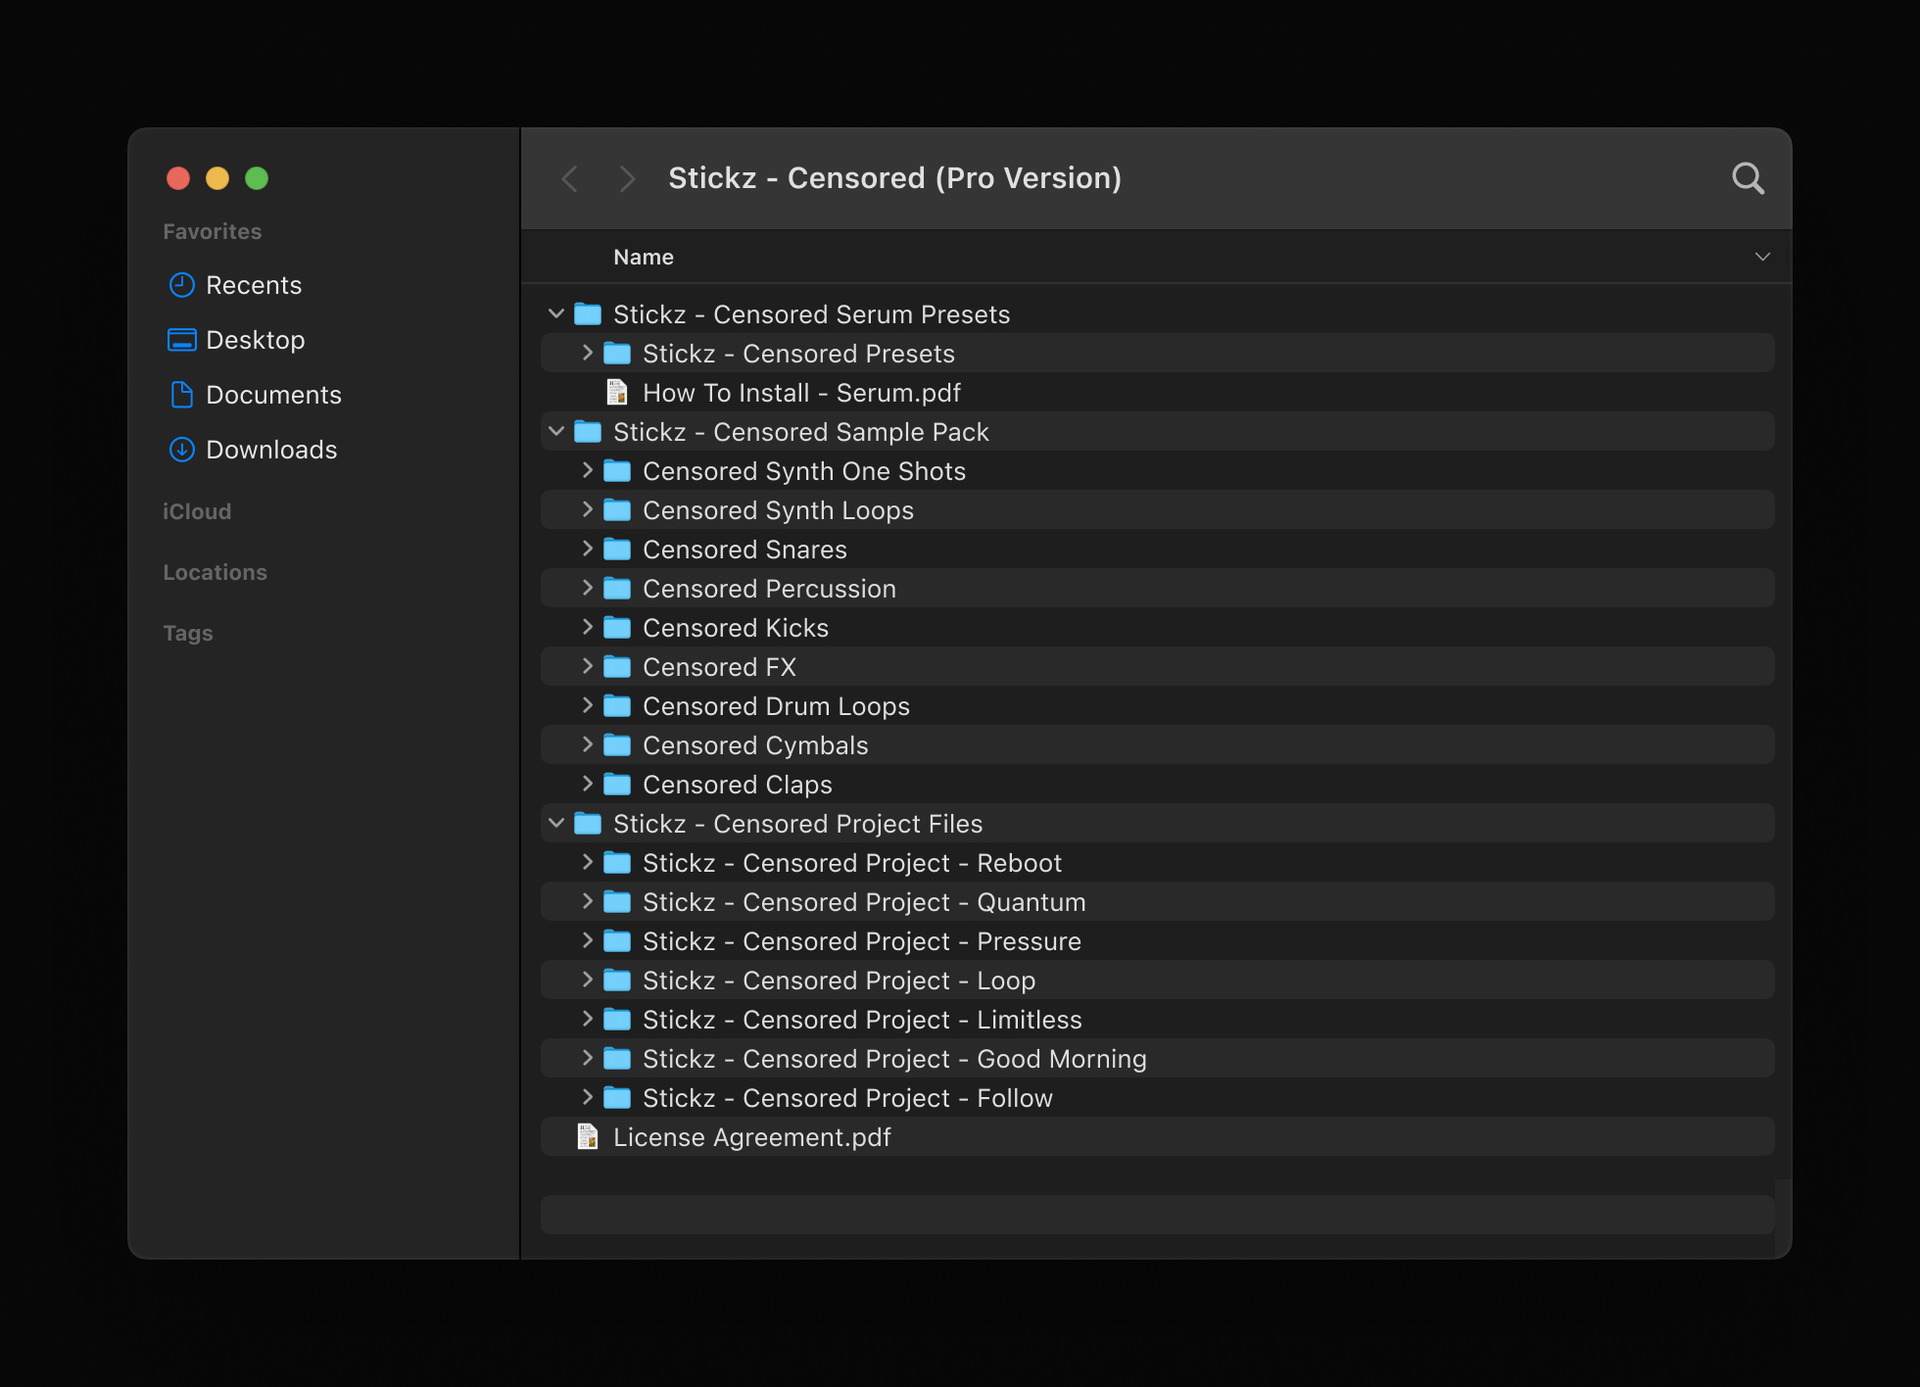Click folder icon of Project - Reboot
Viewport: 1920px width, 1387px height.
coord(617,862)
